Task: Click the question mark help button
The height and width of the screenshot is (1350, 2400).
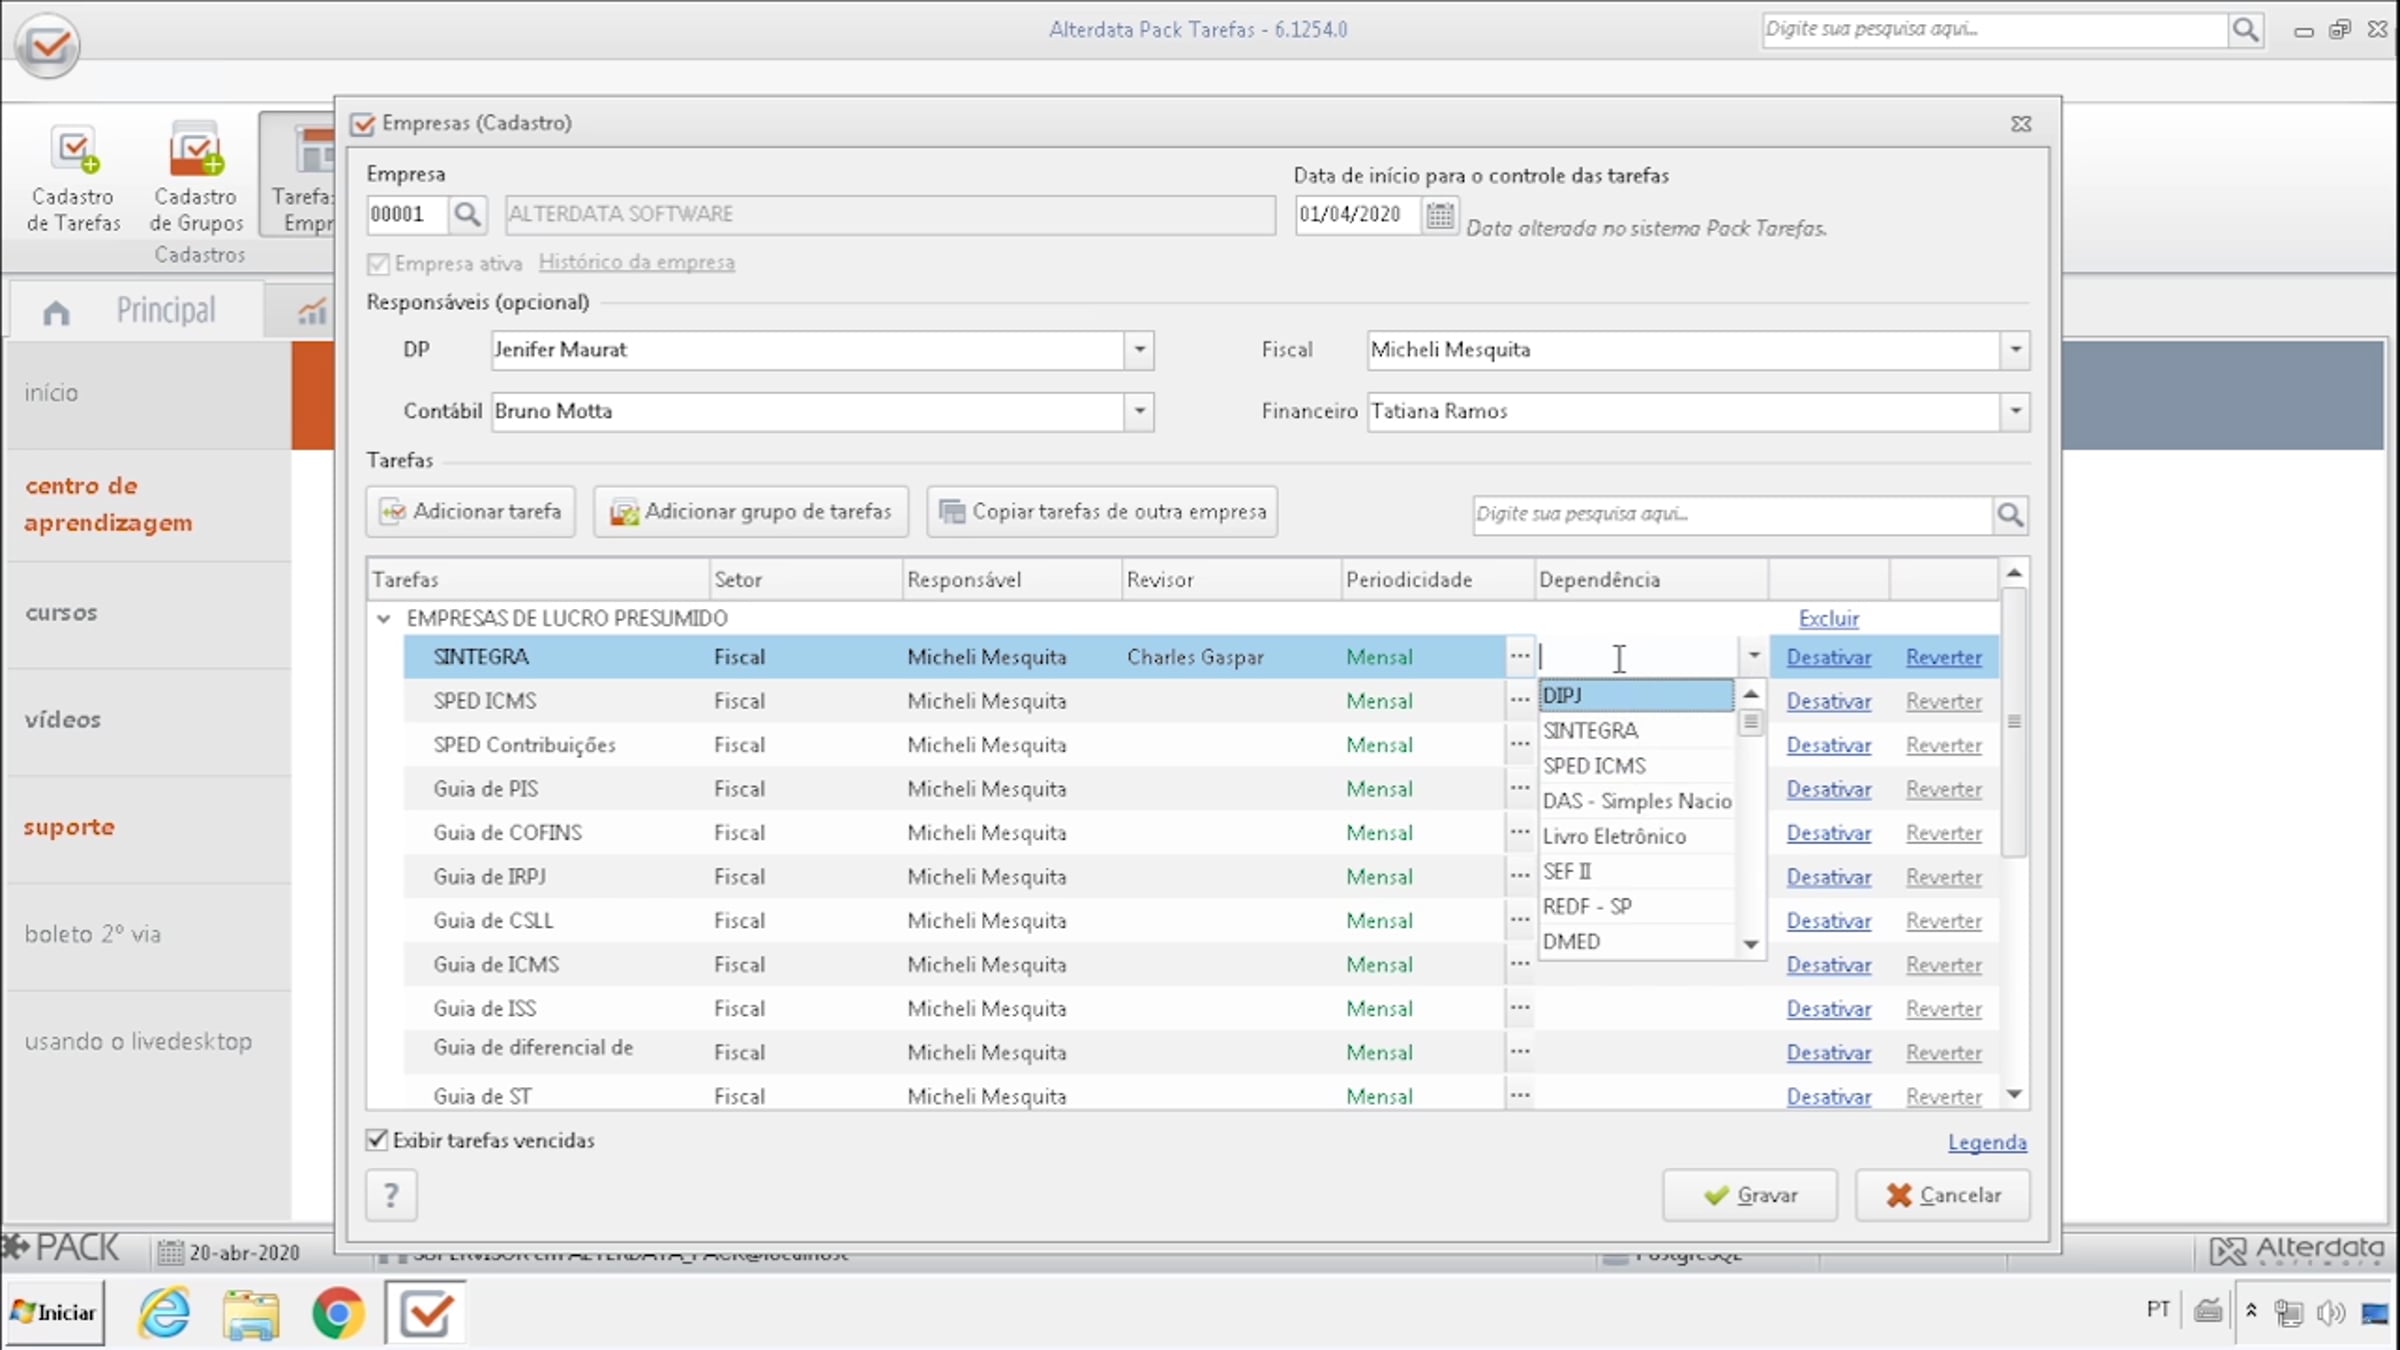Action: click(x=391, y=1194)
